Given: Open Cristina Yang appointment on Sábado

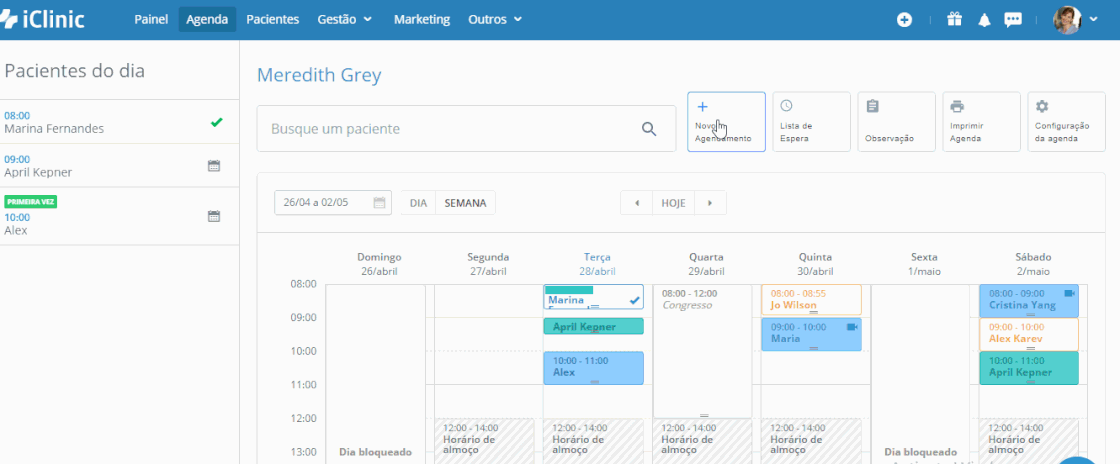Looking at the screenshot, I should point(1029,301).
